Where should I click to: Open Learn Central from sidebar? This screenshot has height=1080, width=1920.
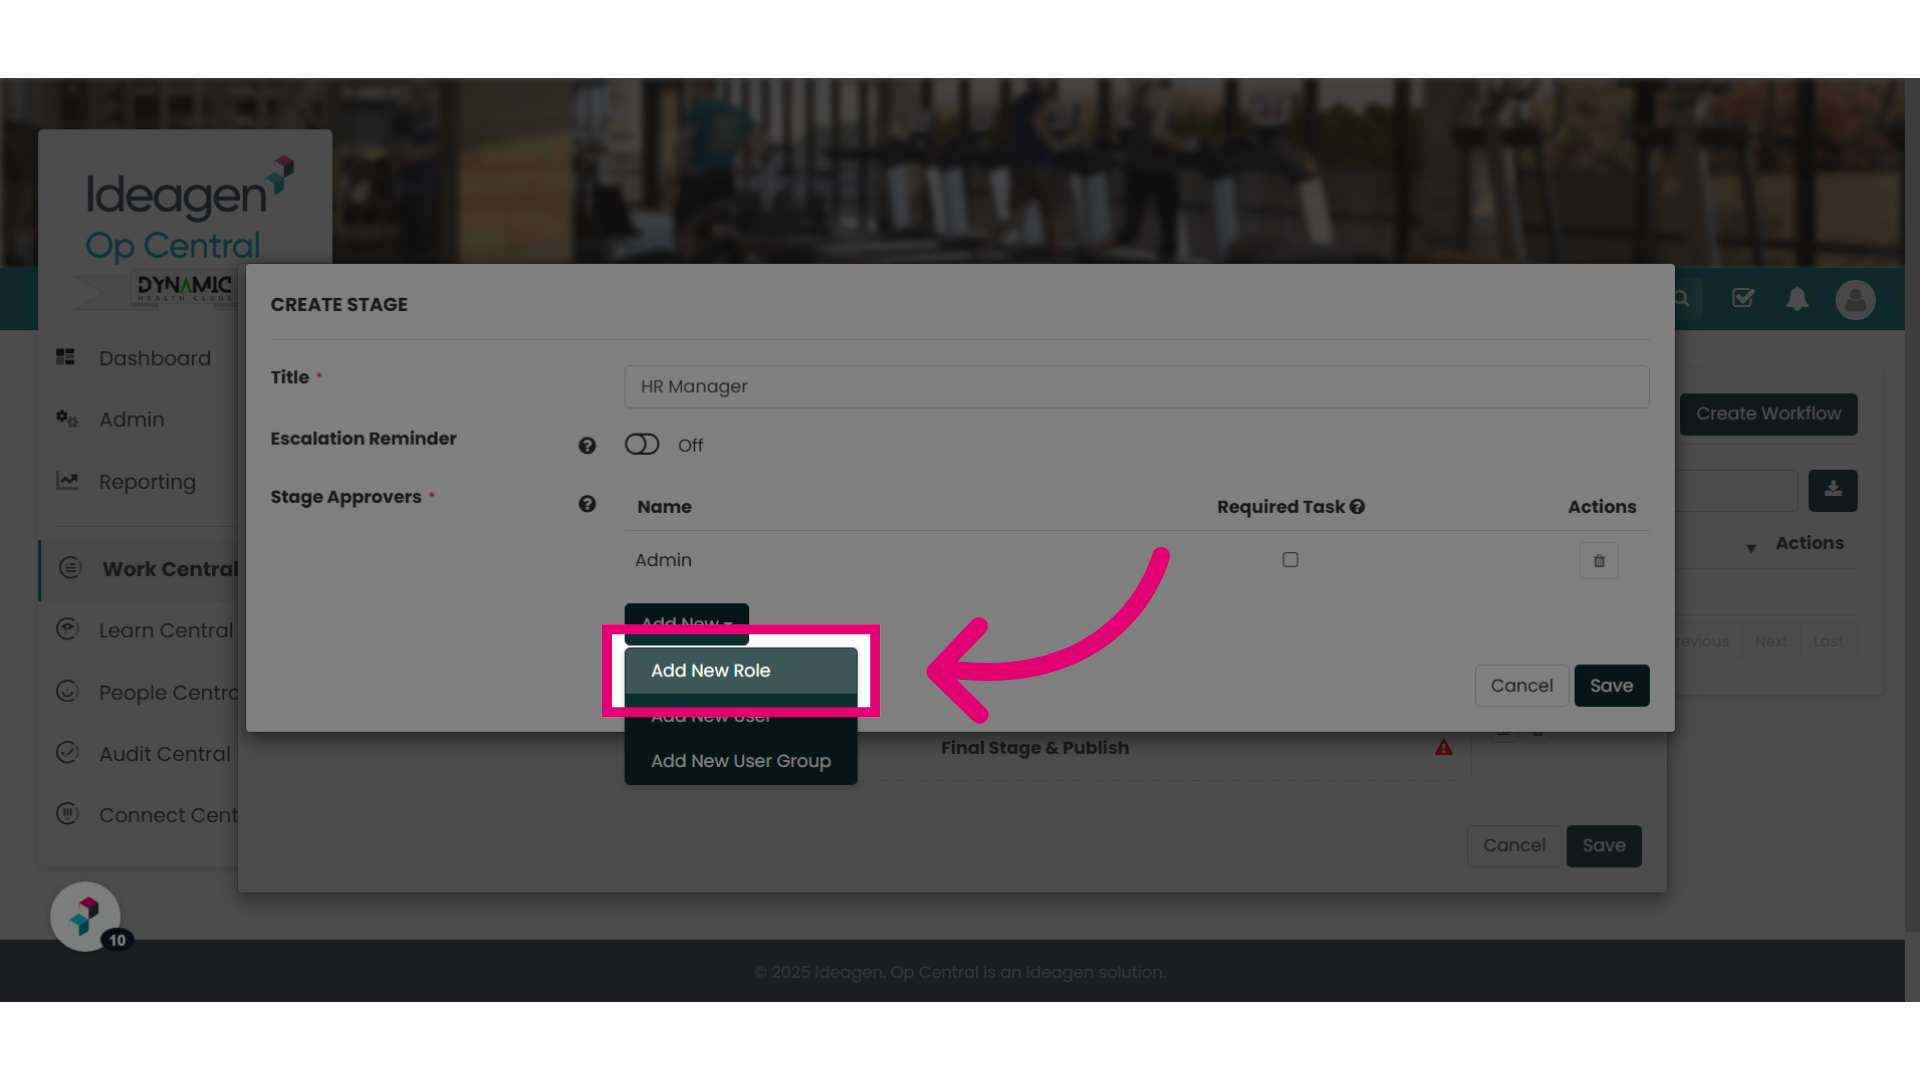pos(166,631)
